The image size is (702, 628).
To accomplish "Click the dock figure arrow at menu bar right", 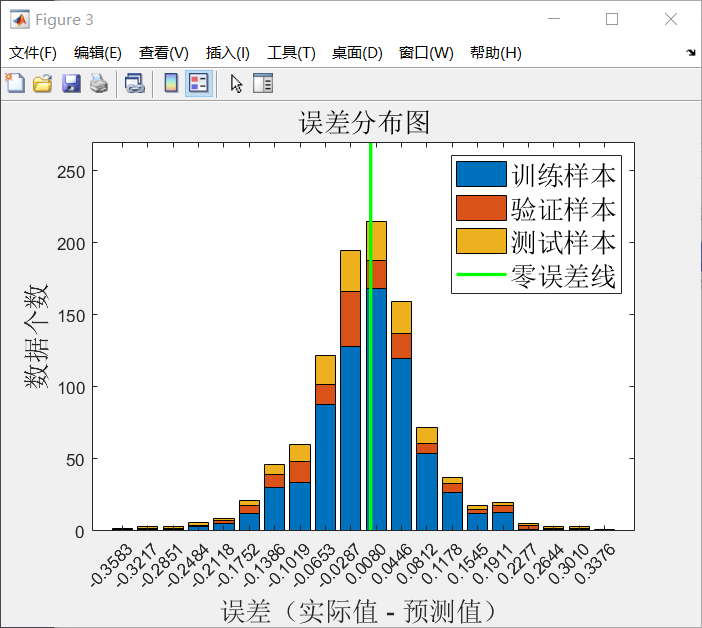I will coord(691,52).
